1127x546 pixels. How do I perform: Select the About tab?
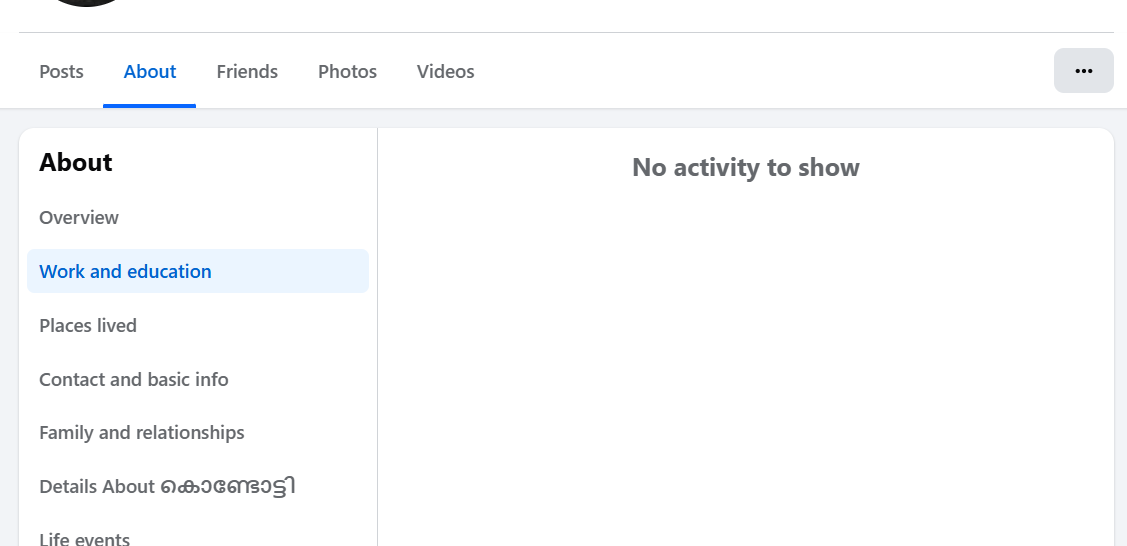pos(150,72)
